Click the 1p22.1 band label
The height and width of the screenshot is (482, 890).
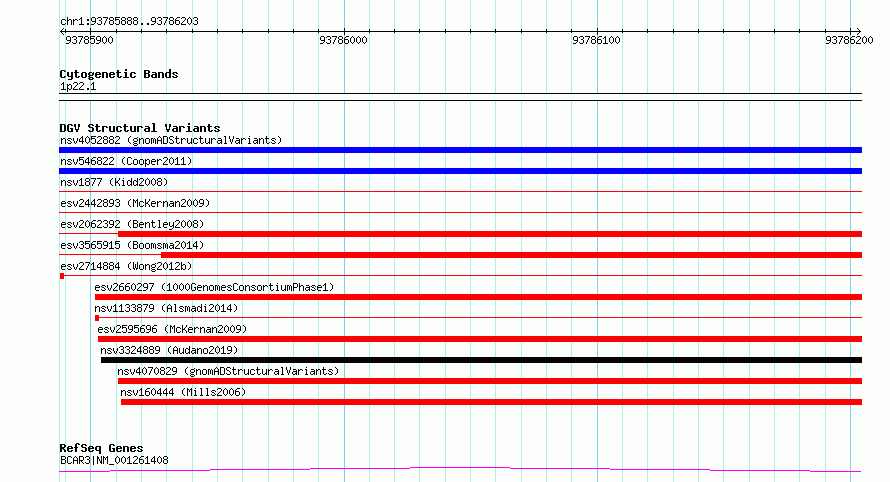78,86
